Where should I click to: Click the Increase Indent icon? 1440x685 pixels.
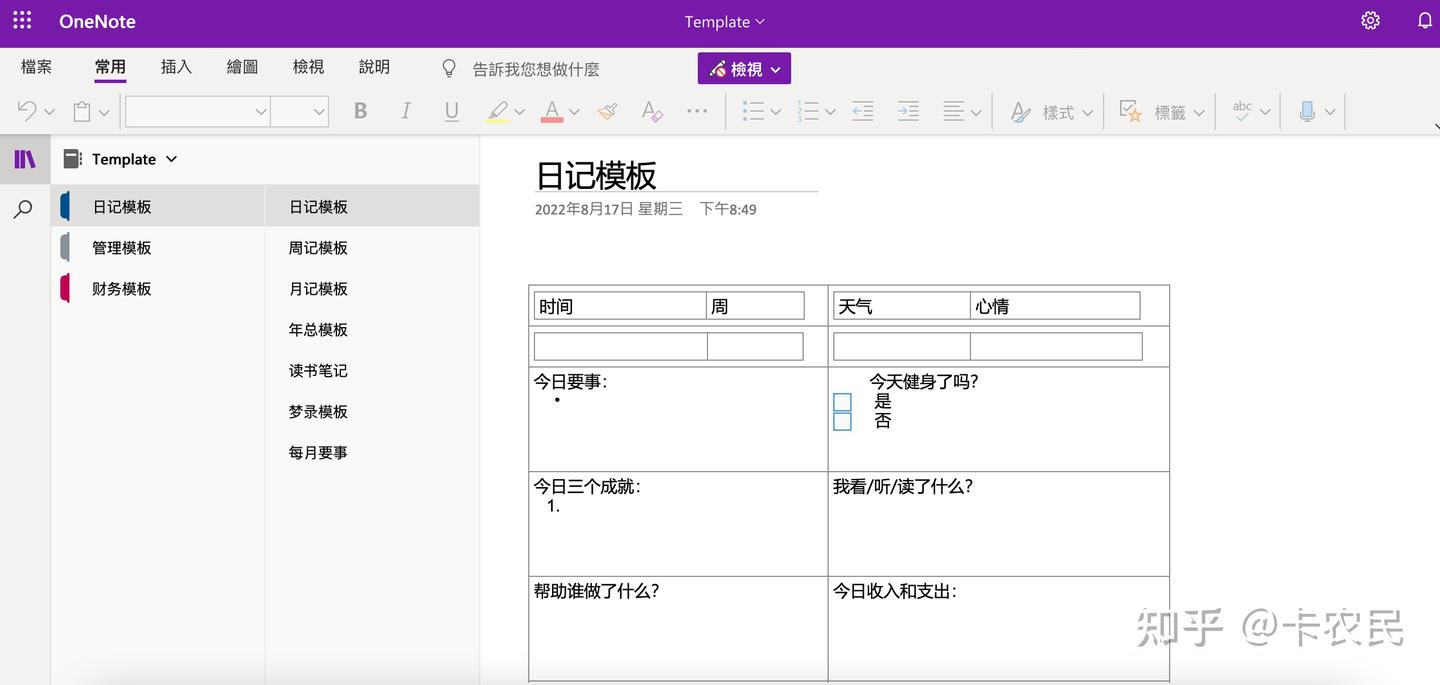pyautogui.click(x=908, y=112)
